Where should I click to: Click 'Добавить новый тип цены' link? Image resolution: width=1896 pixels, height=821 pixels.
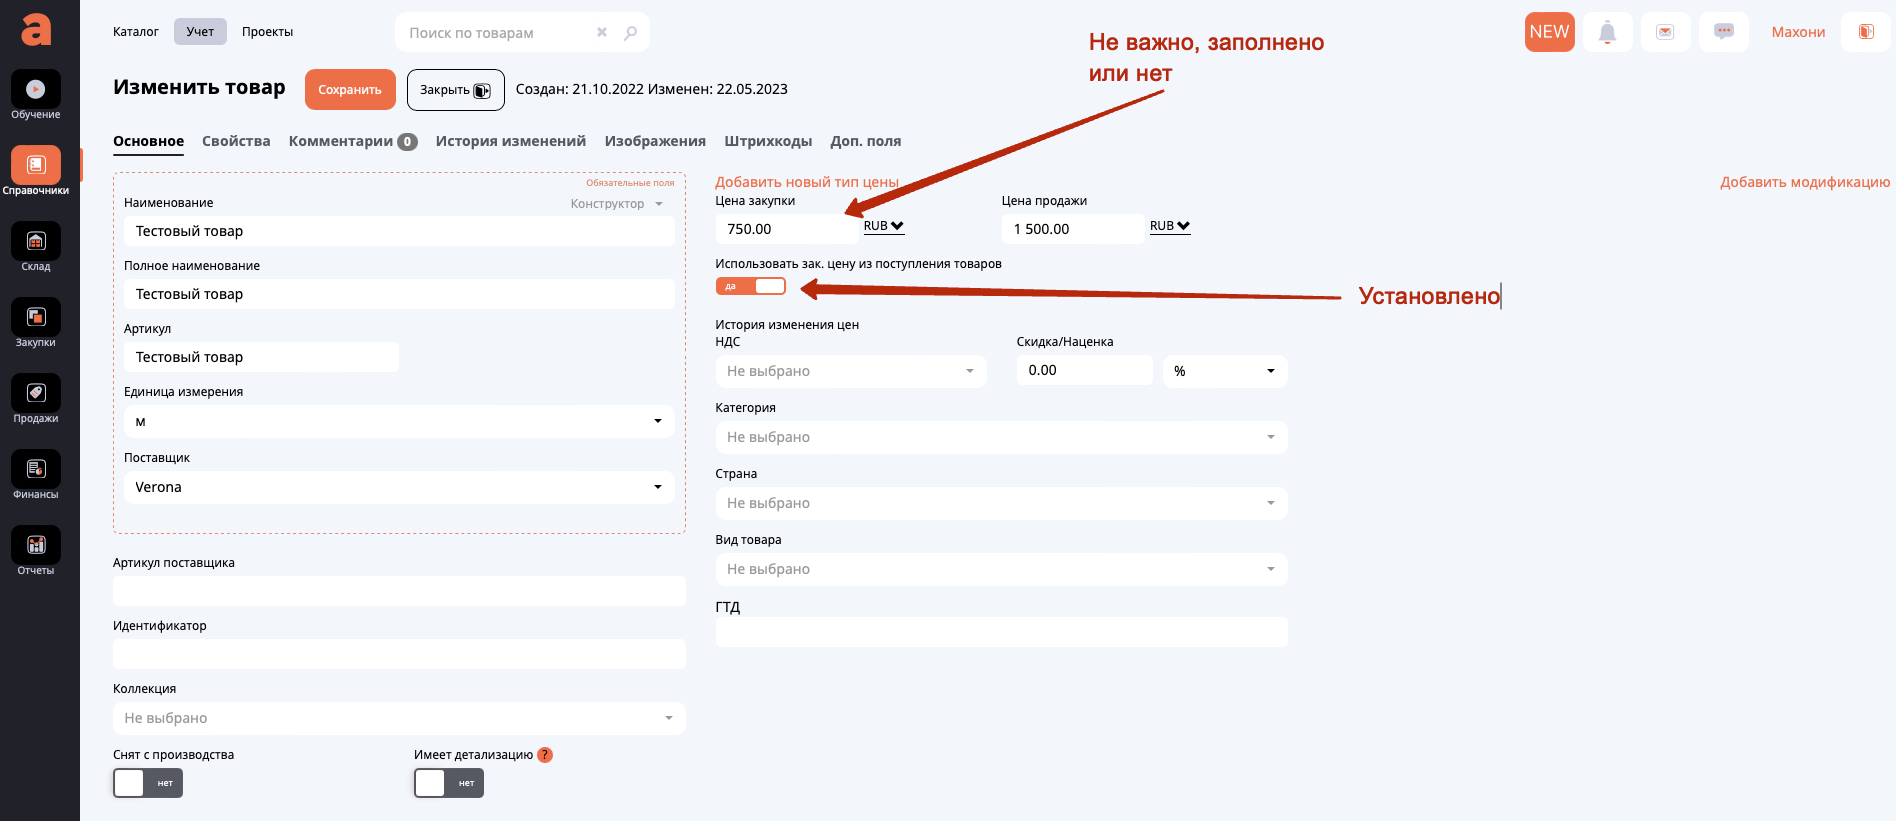coord(806,182)
